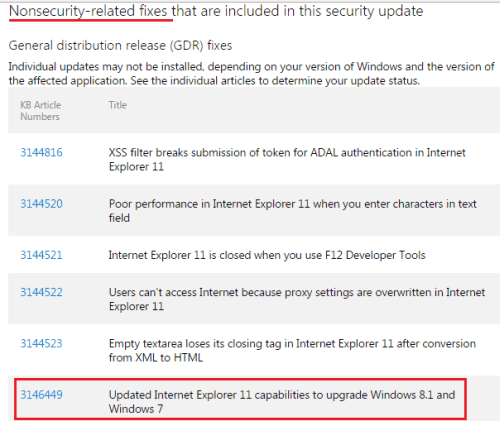The height and width of the screenshot is (421, 500).
Task: Click the General distribution release (GDR) fixes subheading
Action: tap(120, 45)
